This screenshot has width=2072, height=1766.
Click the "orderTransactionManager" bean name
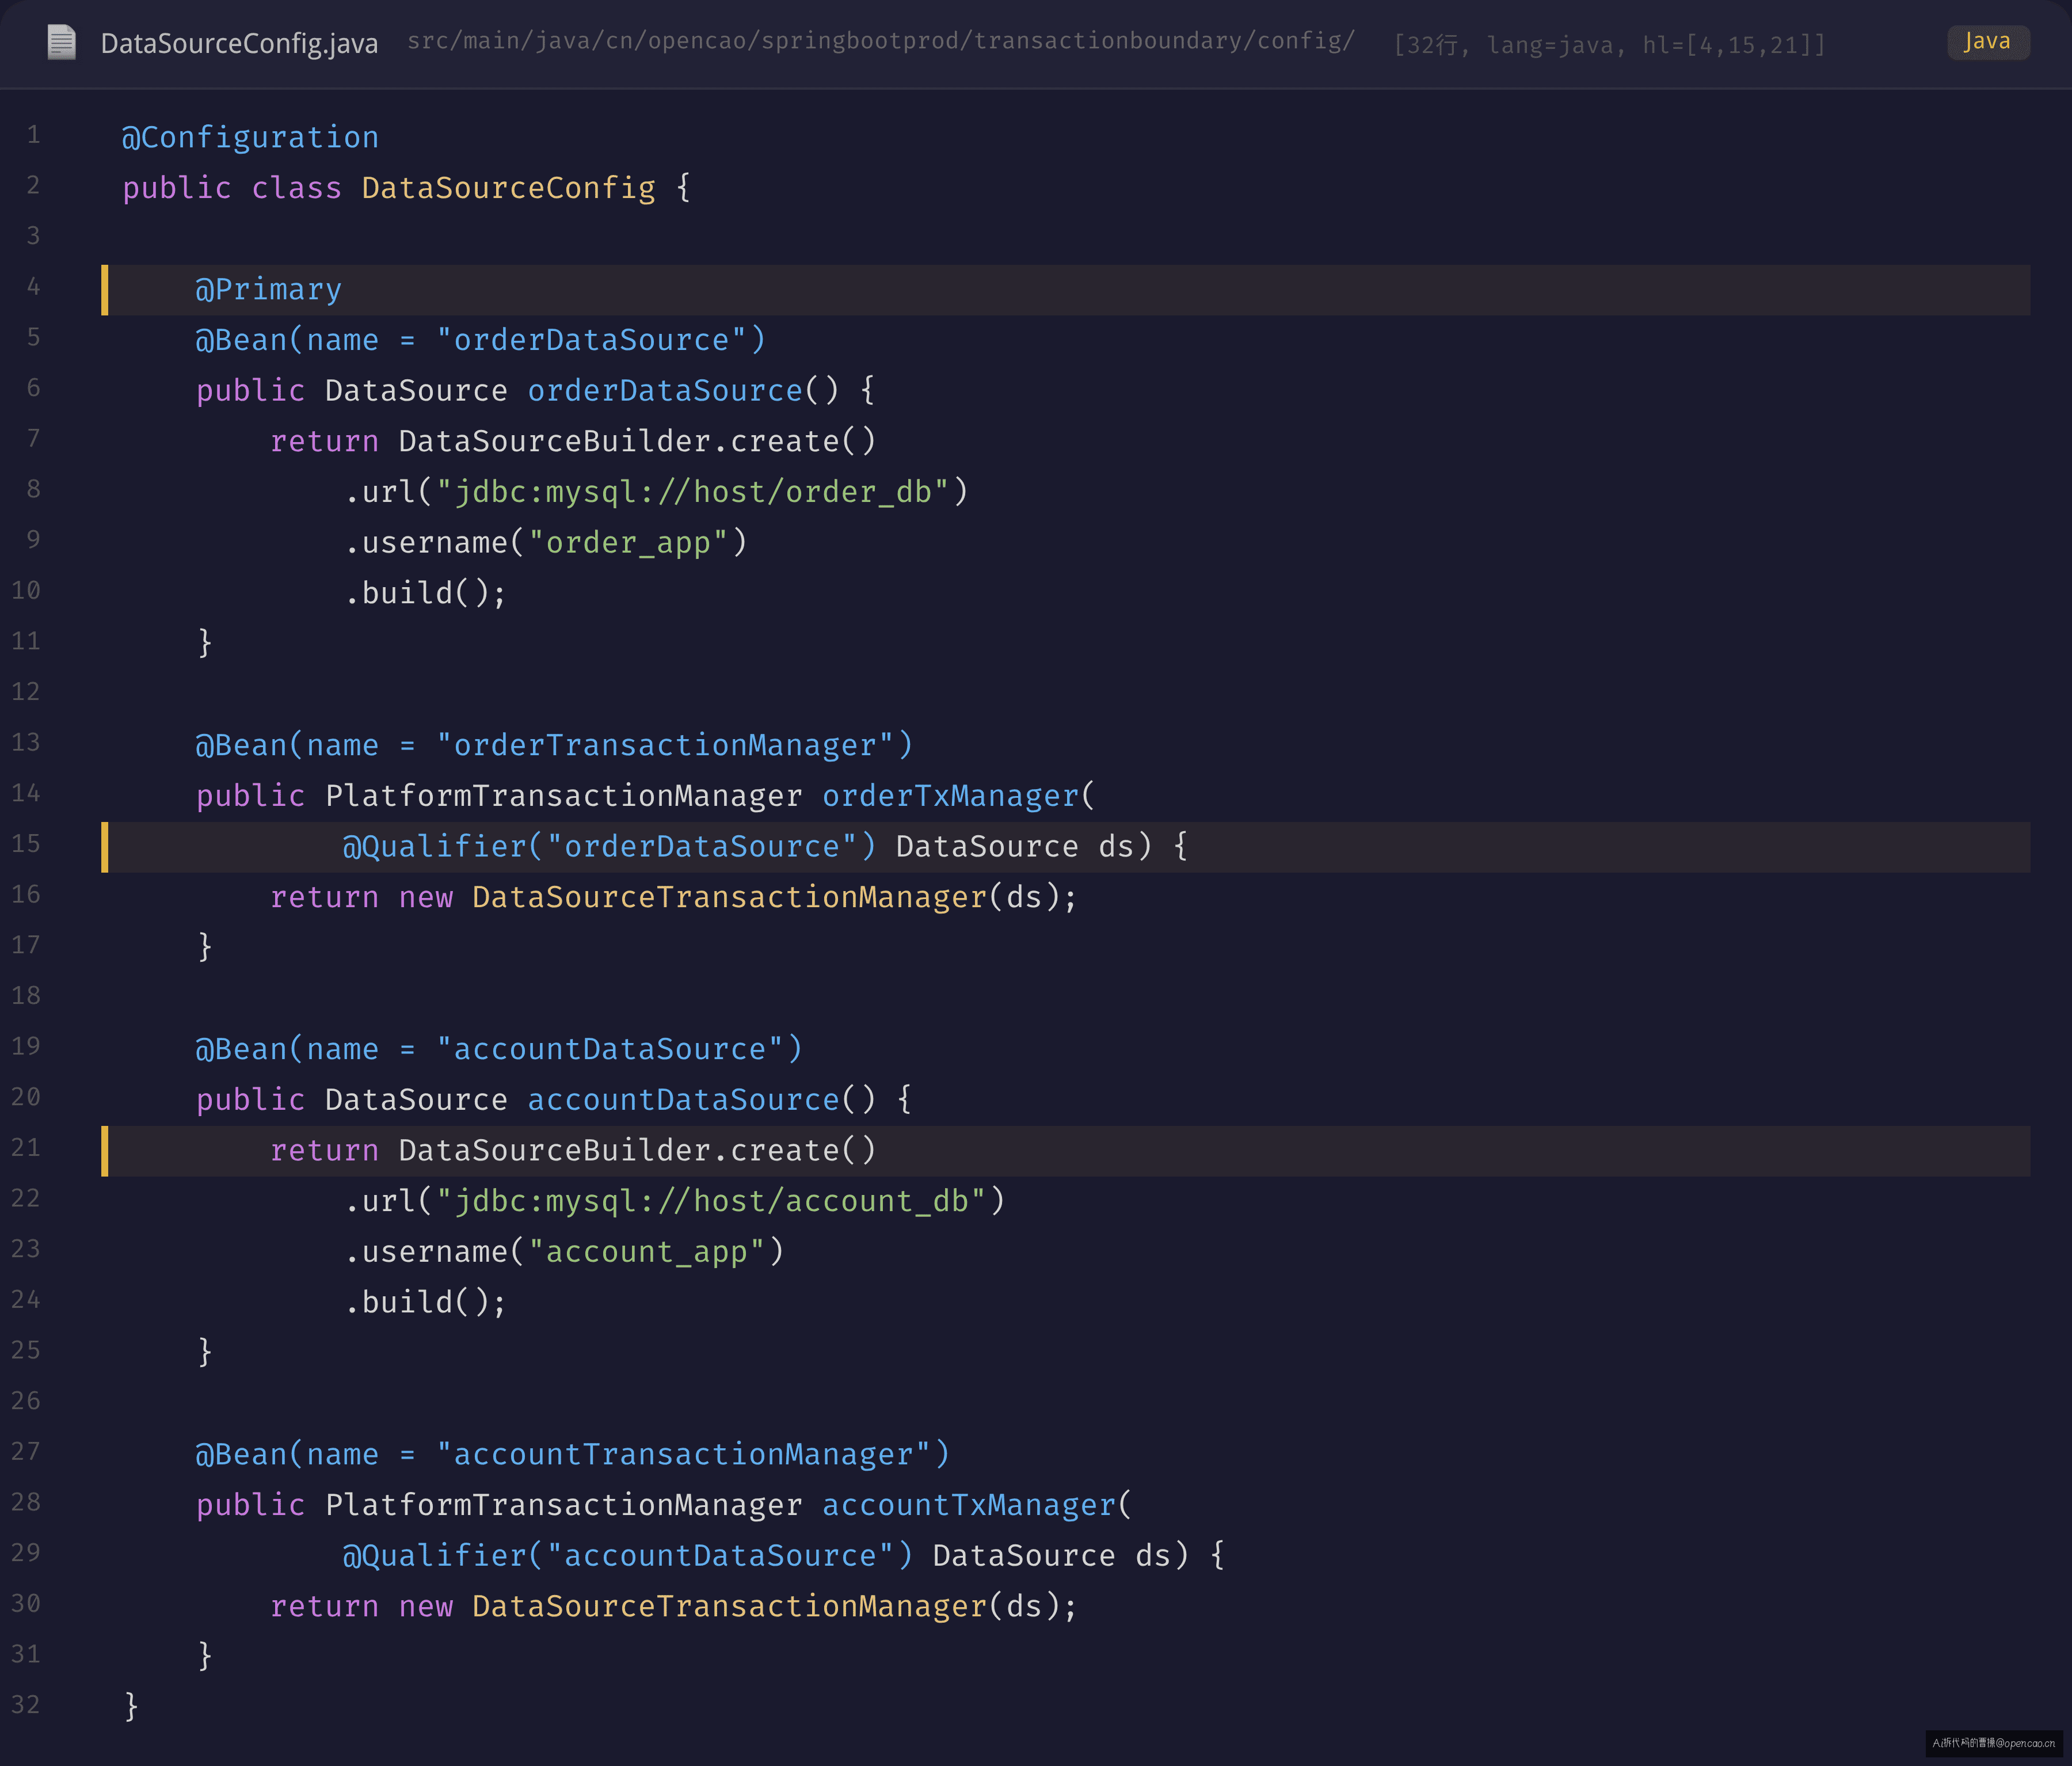(665, 745)
